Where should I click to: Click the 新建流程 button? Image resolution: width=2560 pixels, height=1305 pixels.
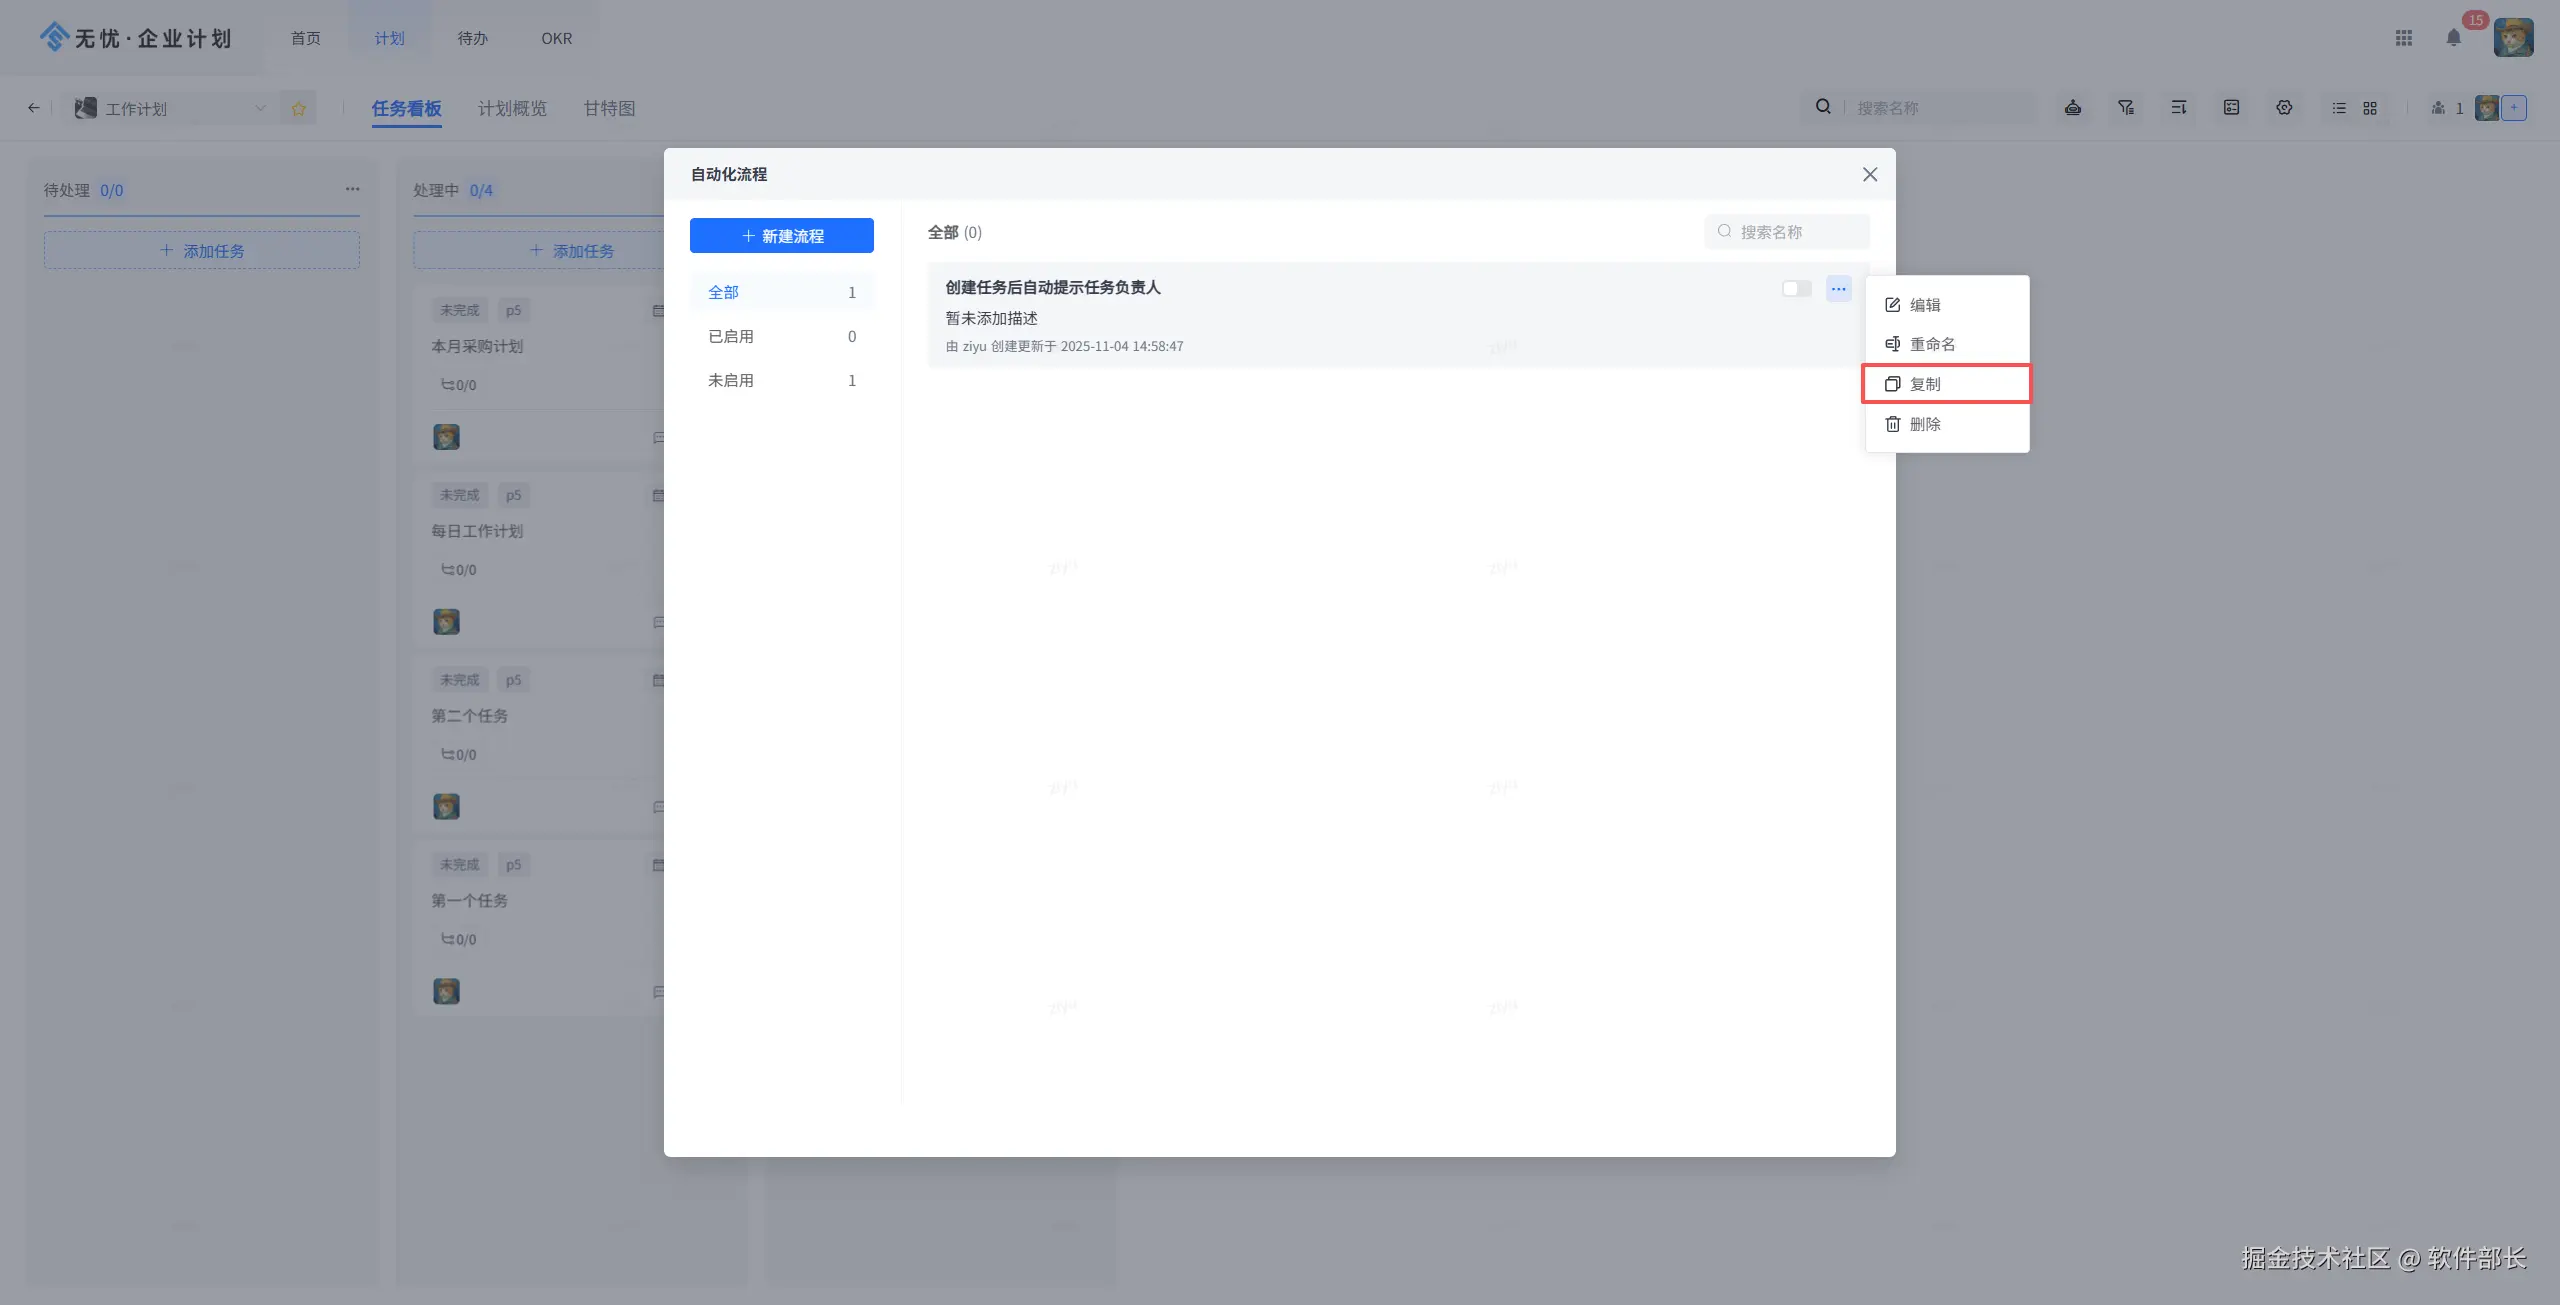pos(781,236)
